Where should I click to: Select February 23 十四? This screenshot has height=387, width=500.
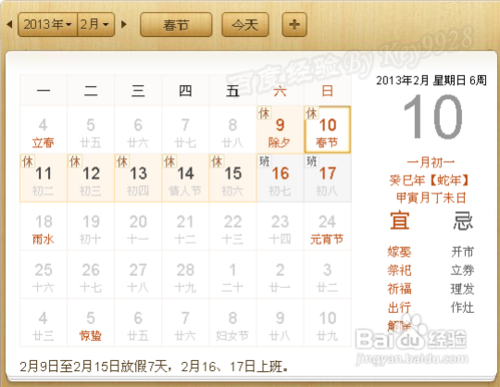tap(280, 226)
